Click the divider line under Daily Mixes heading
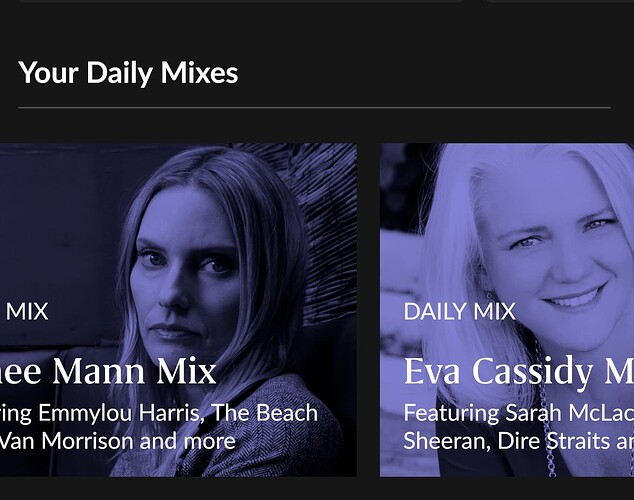This screenshot has width=634, height=500. pyautogui.click(x=314, y=108)
